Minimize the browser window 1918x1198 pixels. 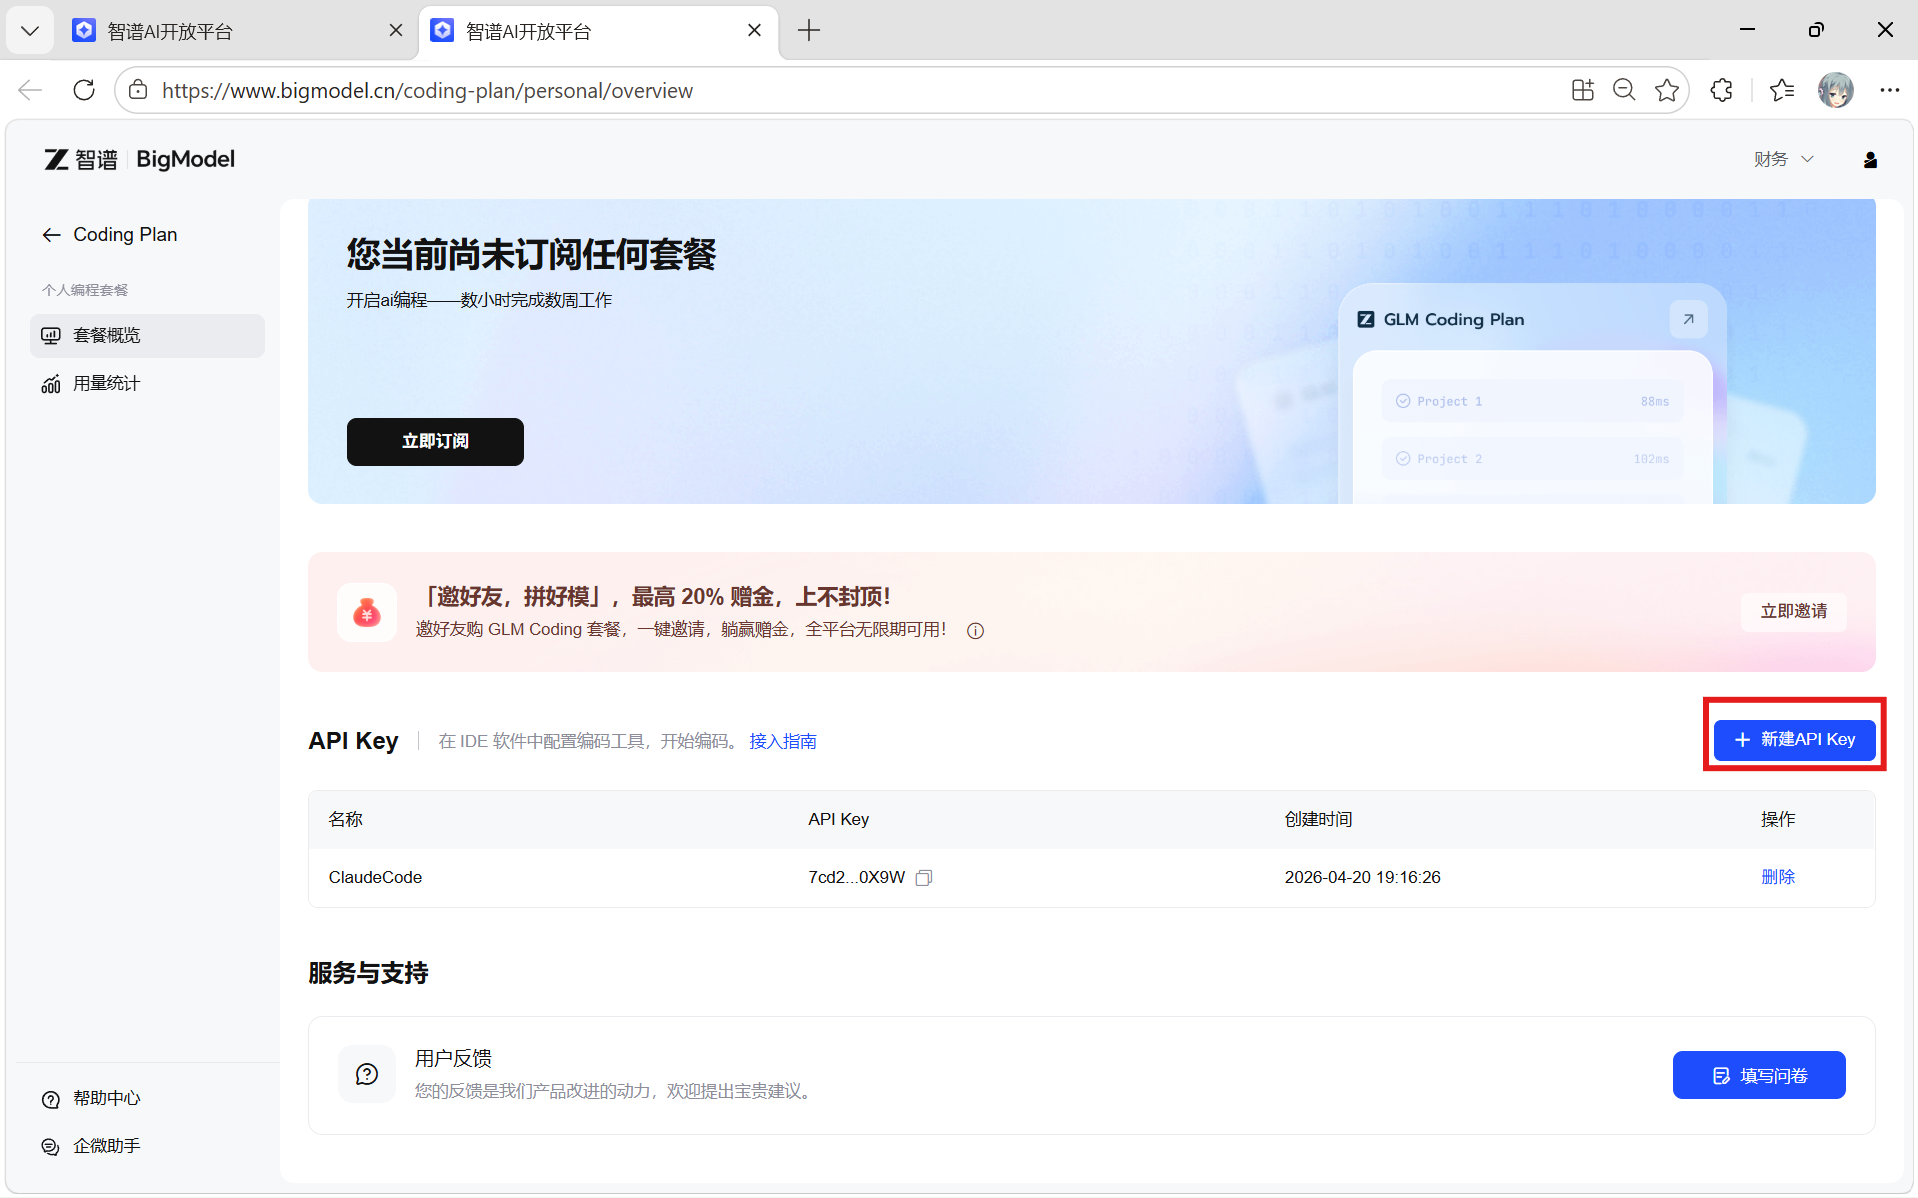(1747, 30)
